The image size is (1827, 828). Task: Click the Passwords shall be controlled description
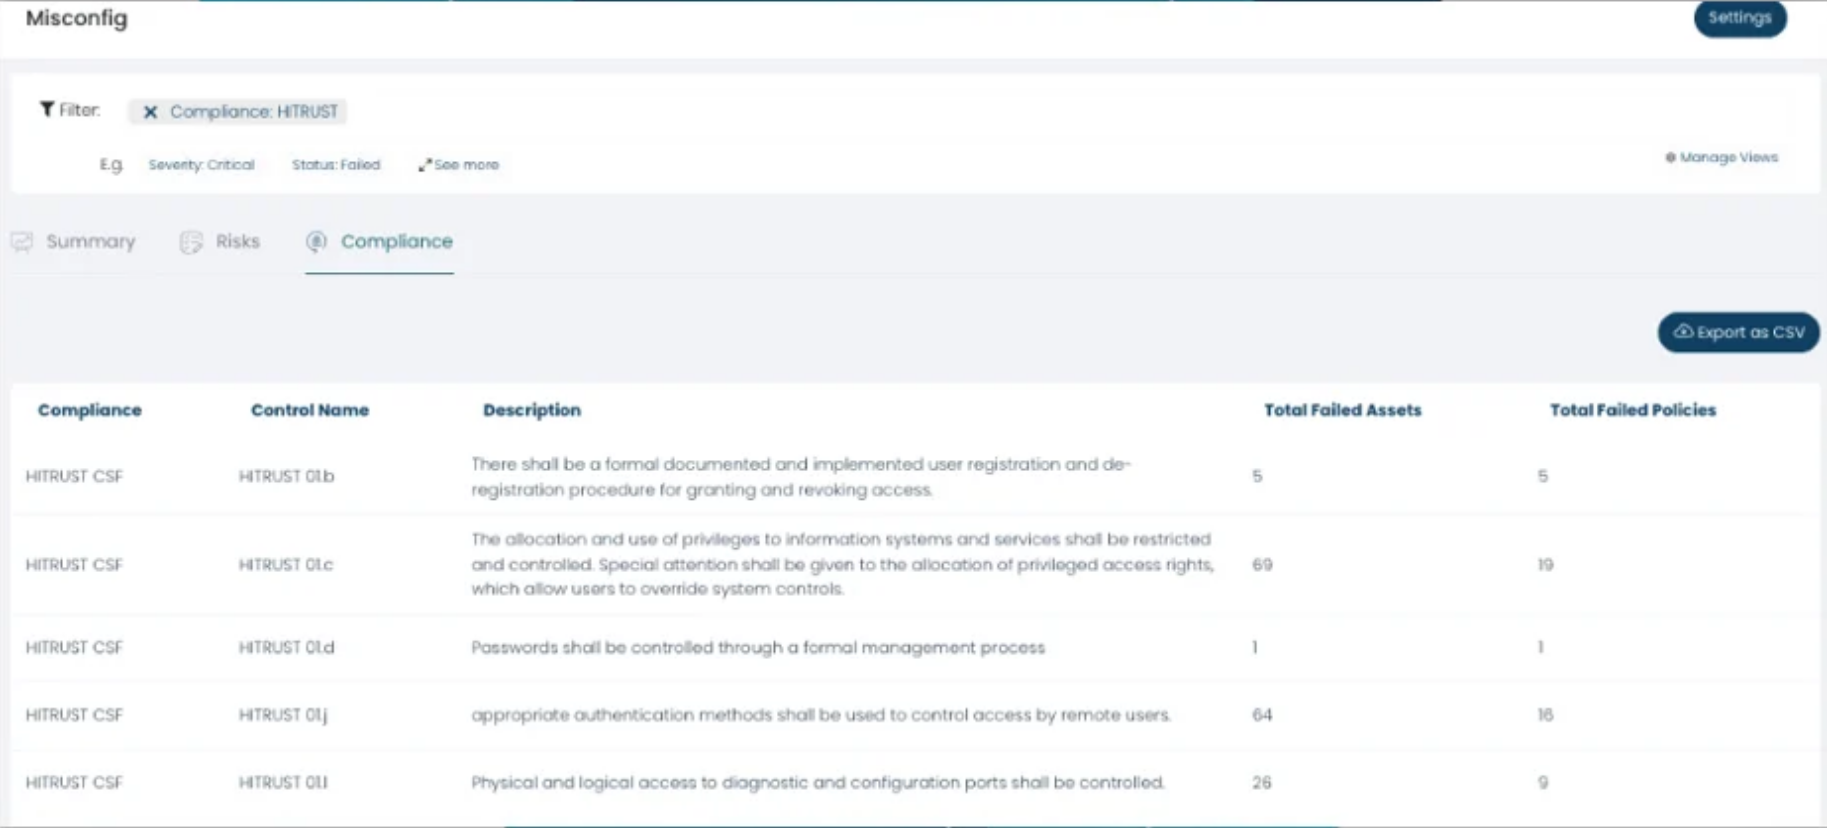click(x=758, y=648)
